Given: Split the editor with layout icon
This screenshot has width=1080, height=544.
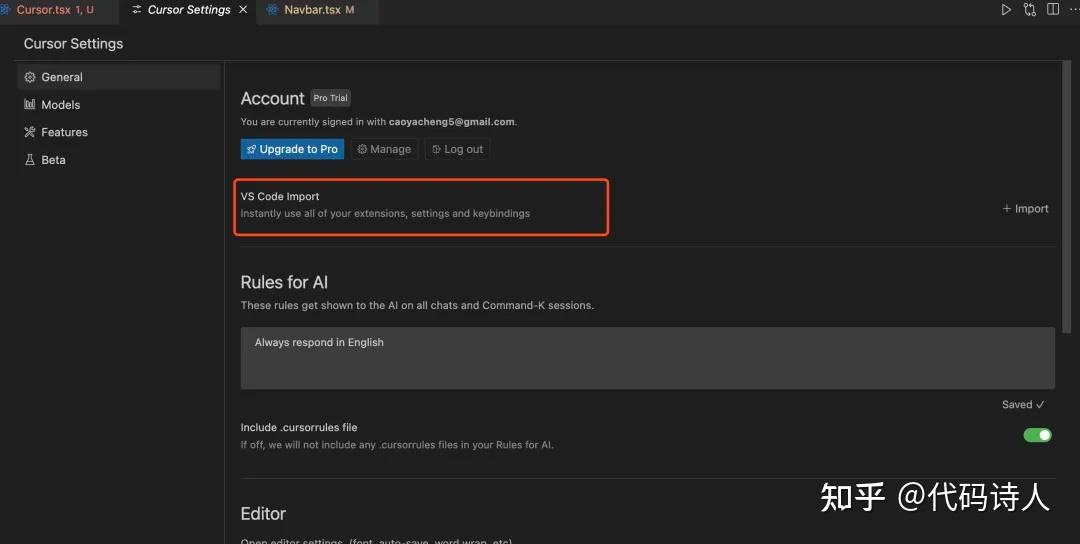Looking at the screenshot, I should (1053, 10).
